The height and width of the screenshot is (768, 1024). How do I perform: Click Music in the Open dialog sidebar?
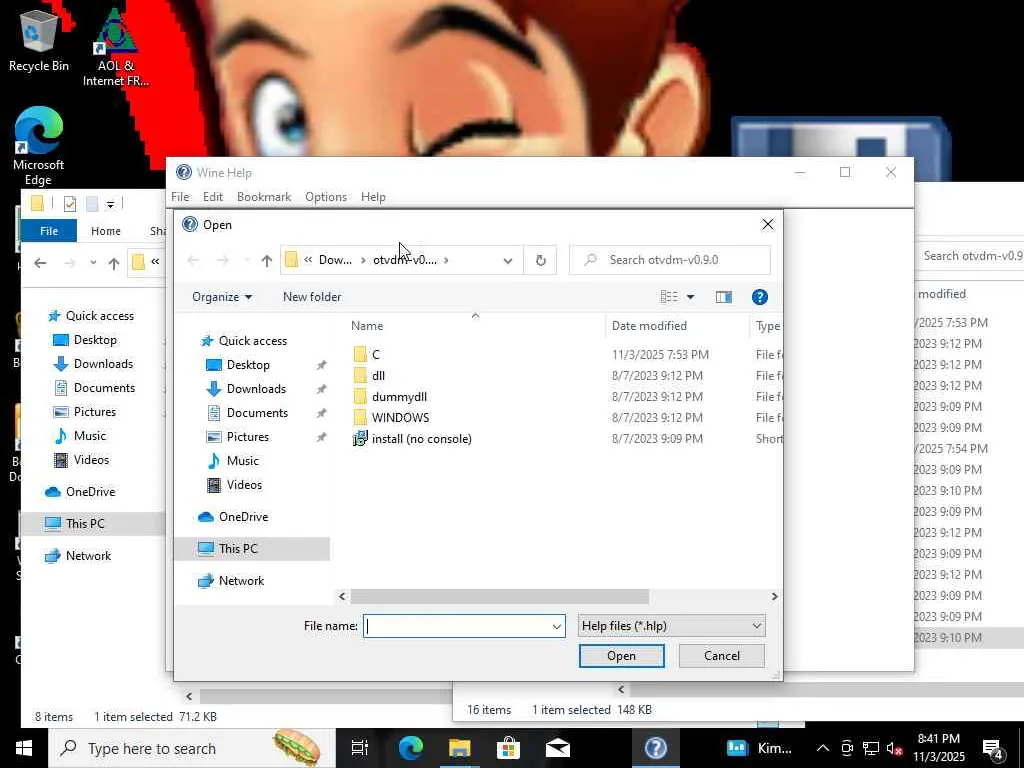click(x=242, y=461)
